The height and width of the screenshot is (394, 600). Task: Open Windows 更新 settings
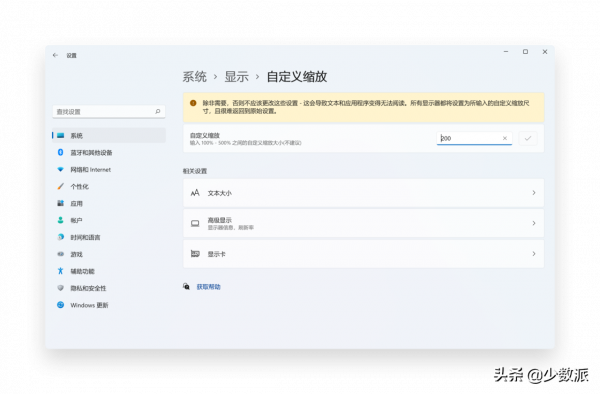coord(109,305)
